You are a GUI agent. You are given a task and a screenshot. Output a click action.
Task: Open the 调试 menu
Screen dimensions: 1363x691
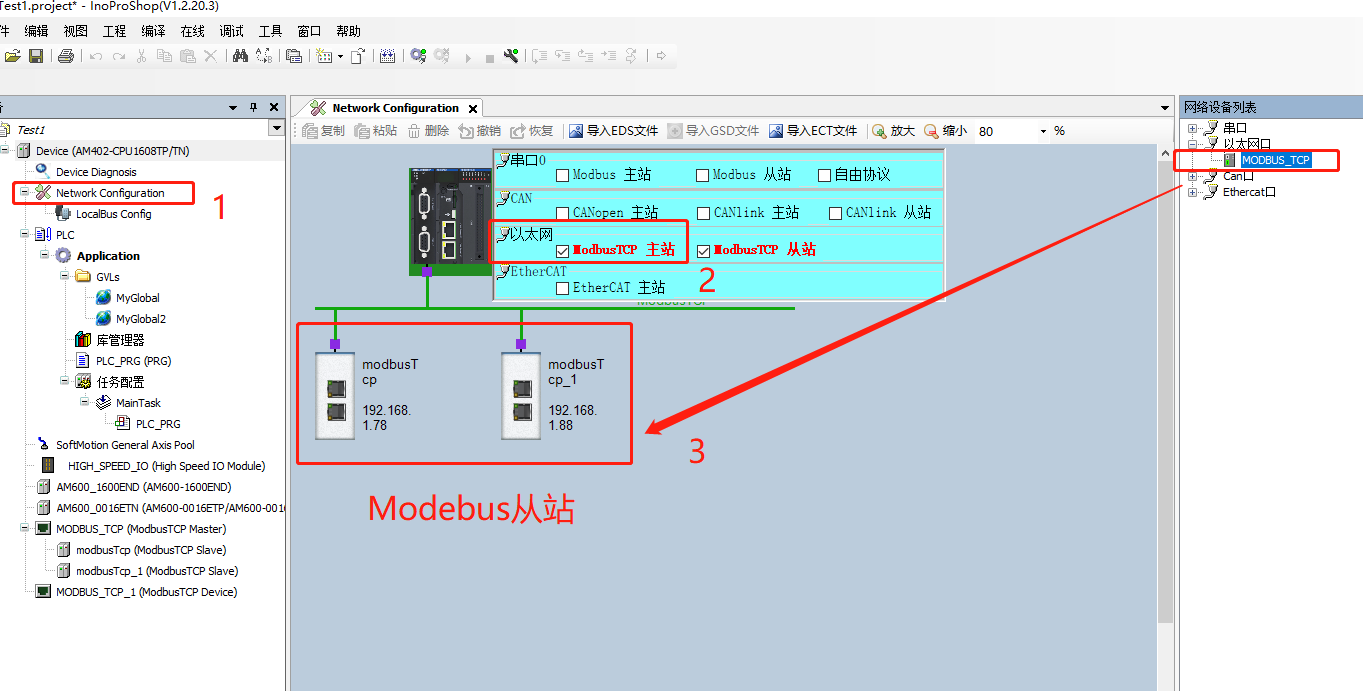coord(231,31)
